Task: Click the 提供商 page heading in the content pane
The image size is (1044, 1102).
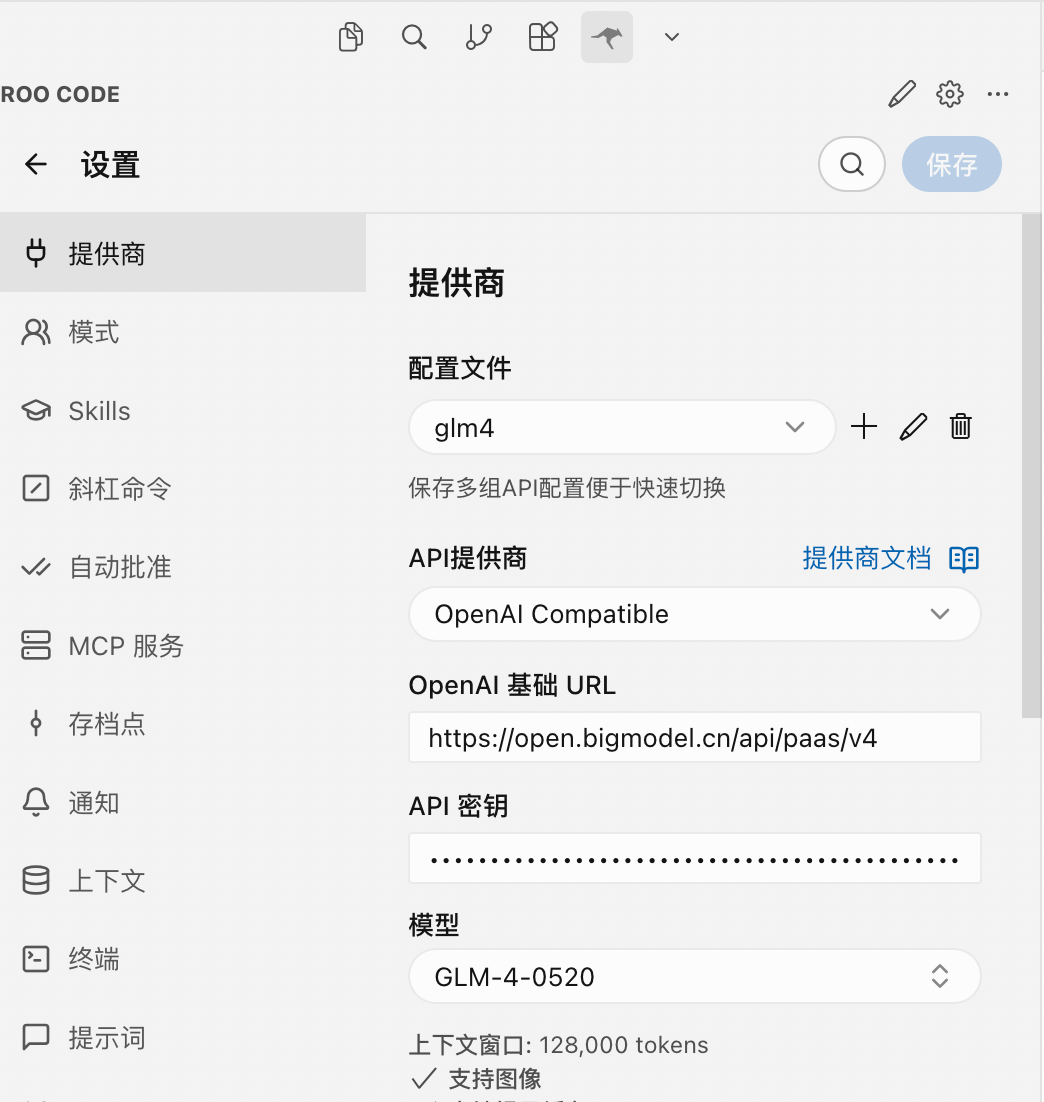Action: [457, 283]
